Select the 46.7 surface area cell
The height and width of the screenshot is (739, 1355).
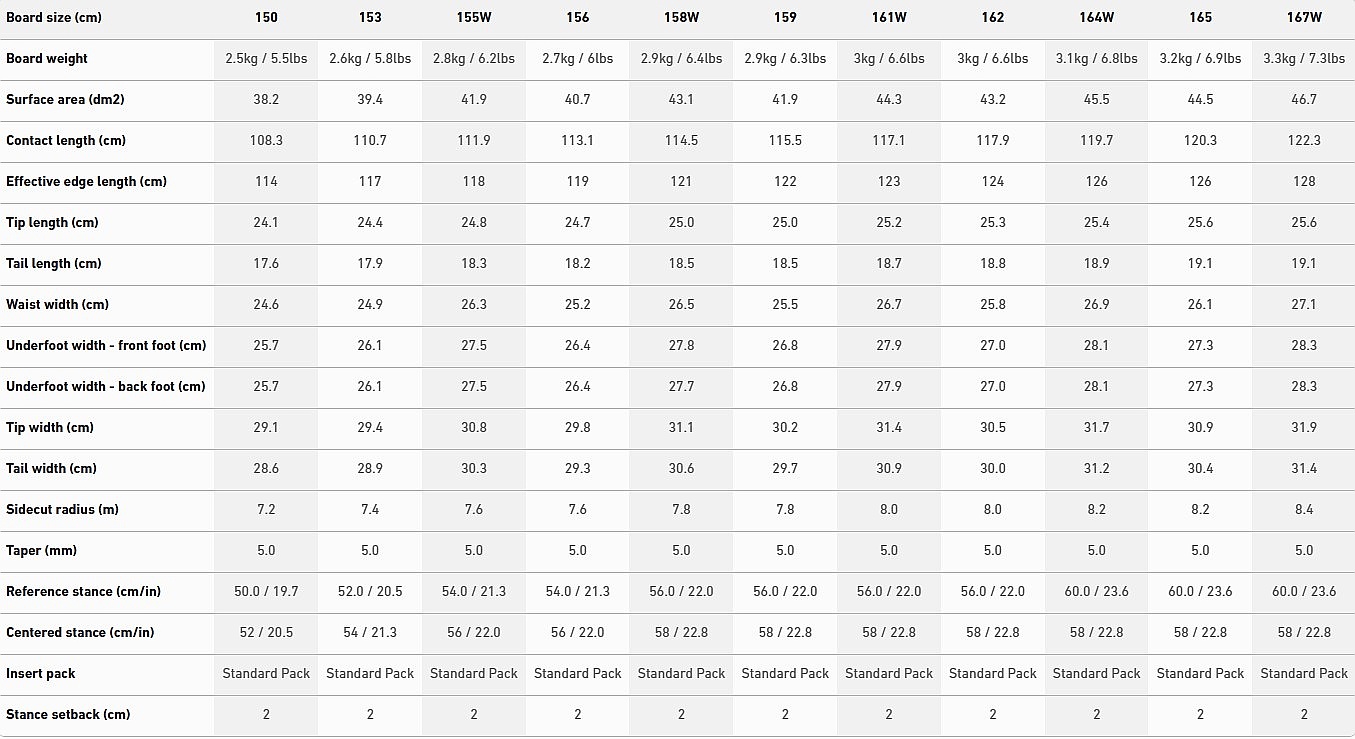tap(1304, 100)
